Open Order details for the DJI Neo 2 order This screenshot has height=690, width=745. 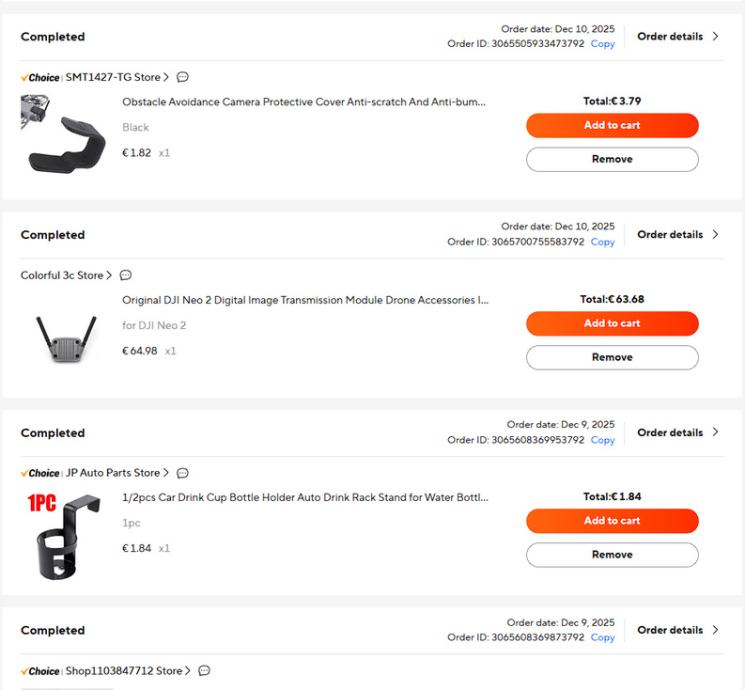tap(677, 234)
